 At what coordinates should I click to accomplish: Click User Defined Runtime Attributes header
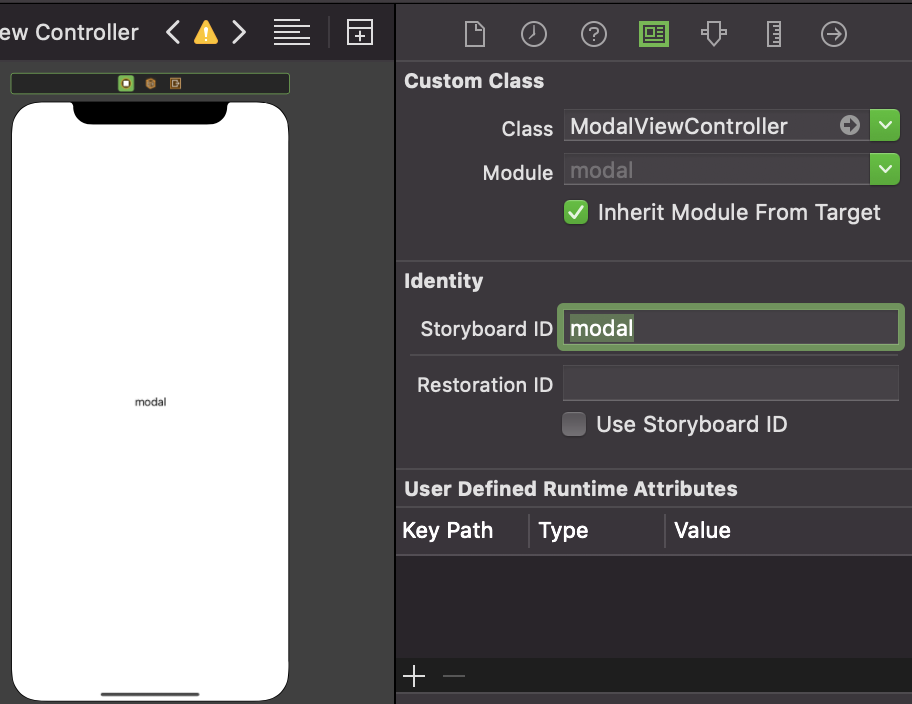(x=571, y=489)
